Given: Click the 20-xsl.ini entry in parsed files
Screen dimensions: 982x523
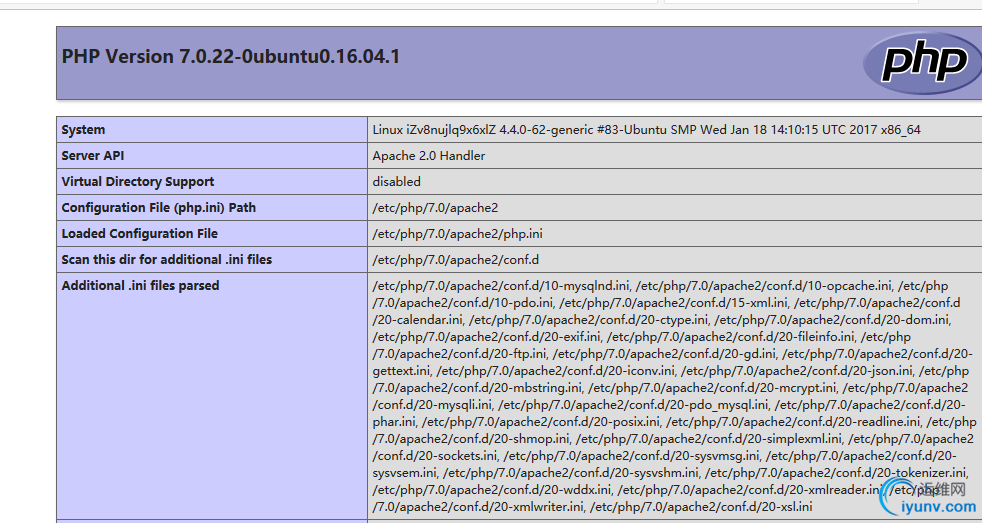Looking at the screenshot, I should click(701, 506).
